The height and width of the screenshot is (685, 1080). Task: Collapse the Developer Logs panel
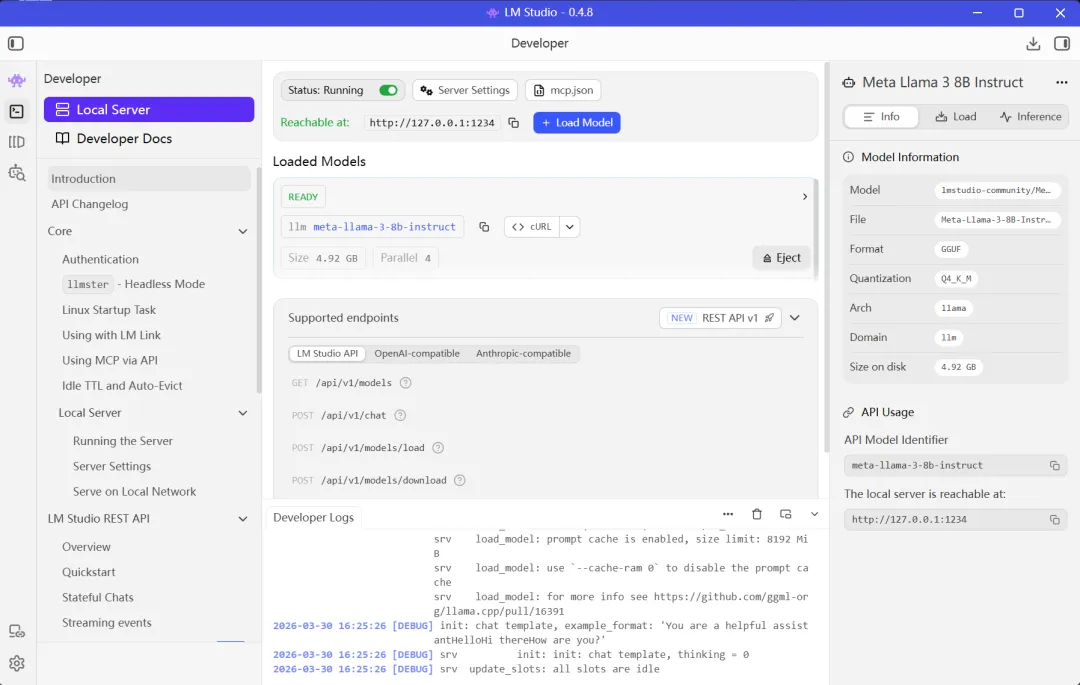tap(814, 514)
